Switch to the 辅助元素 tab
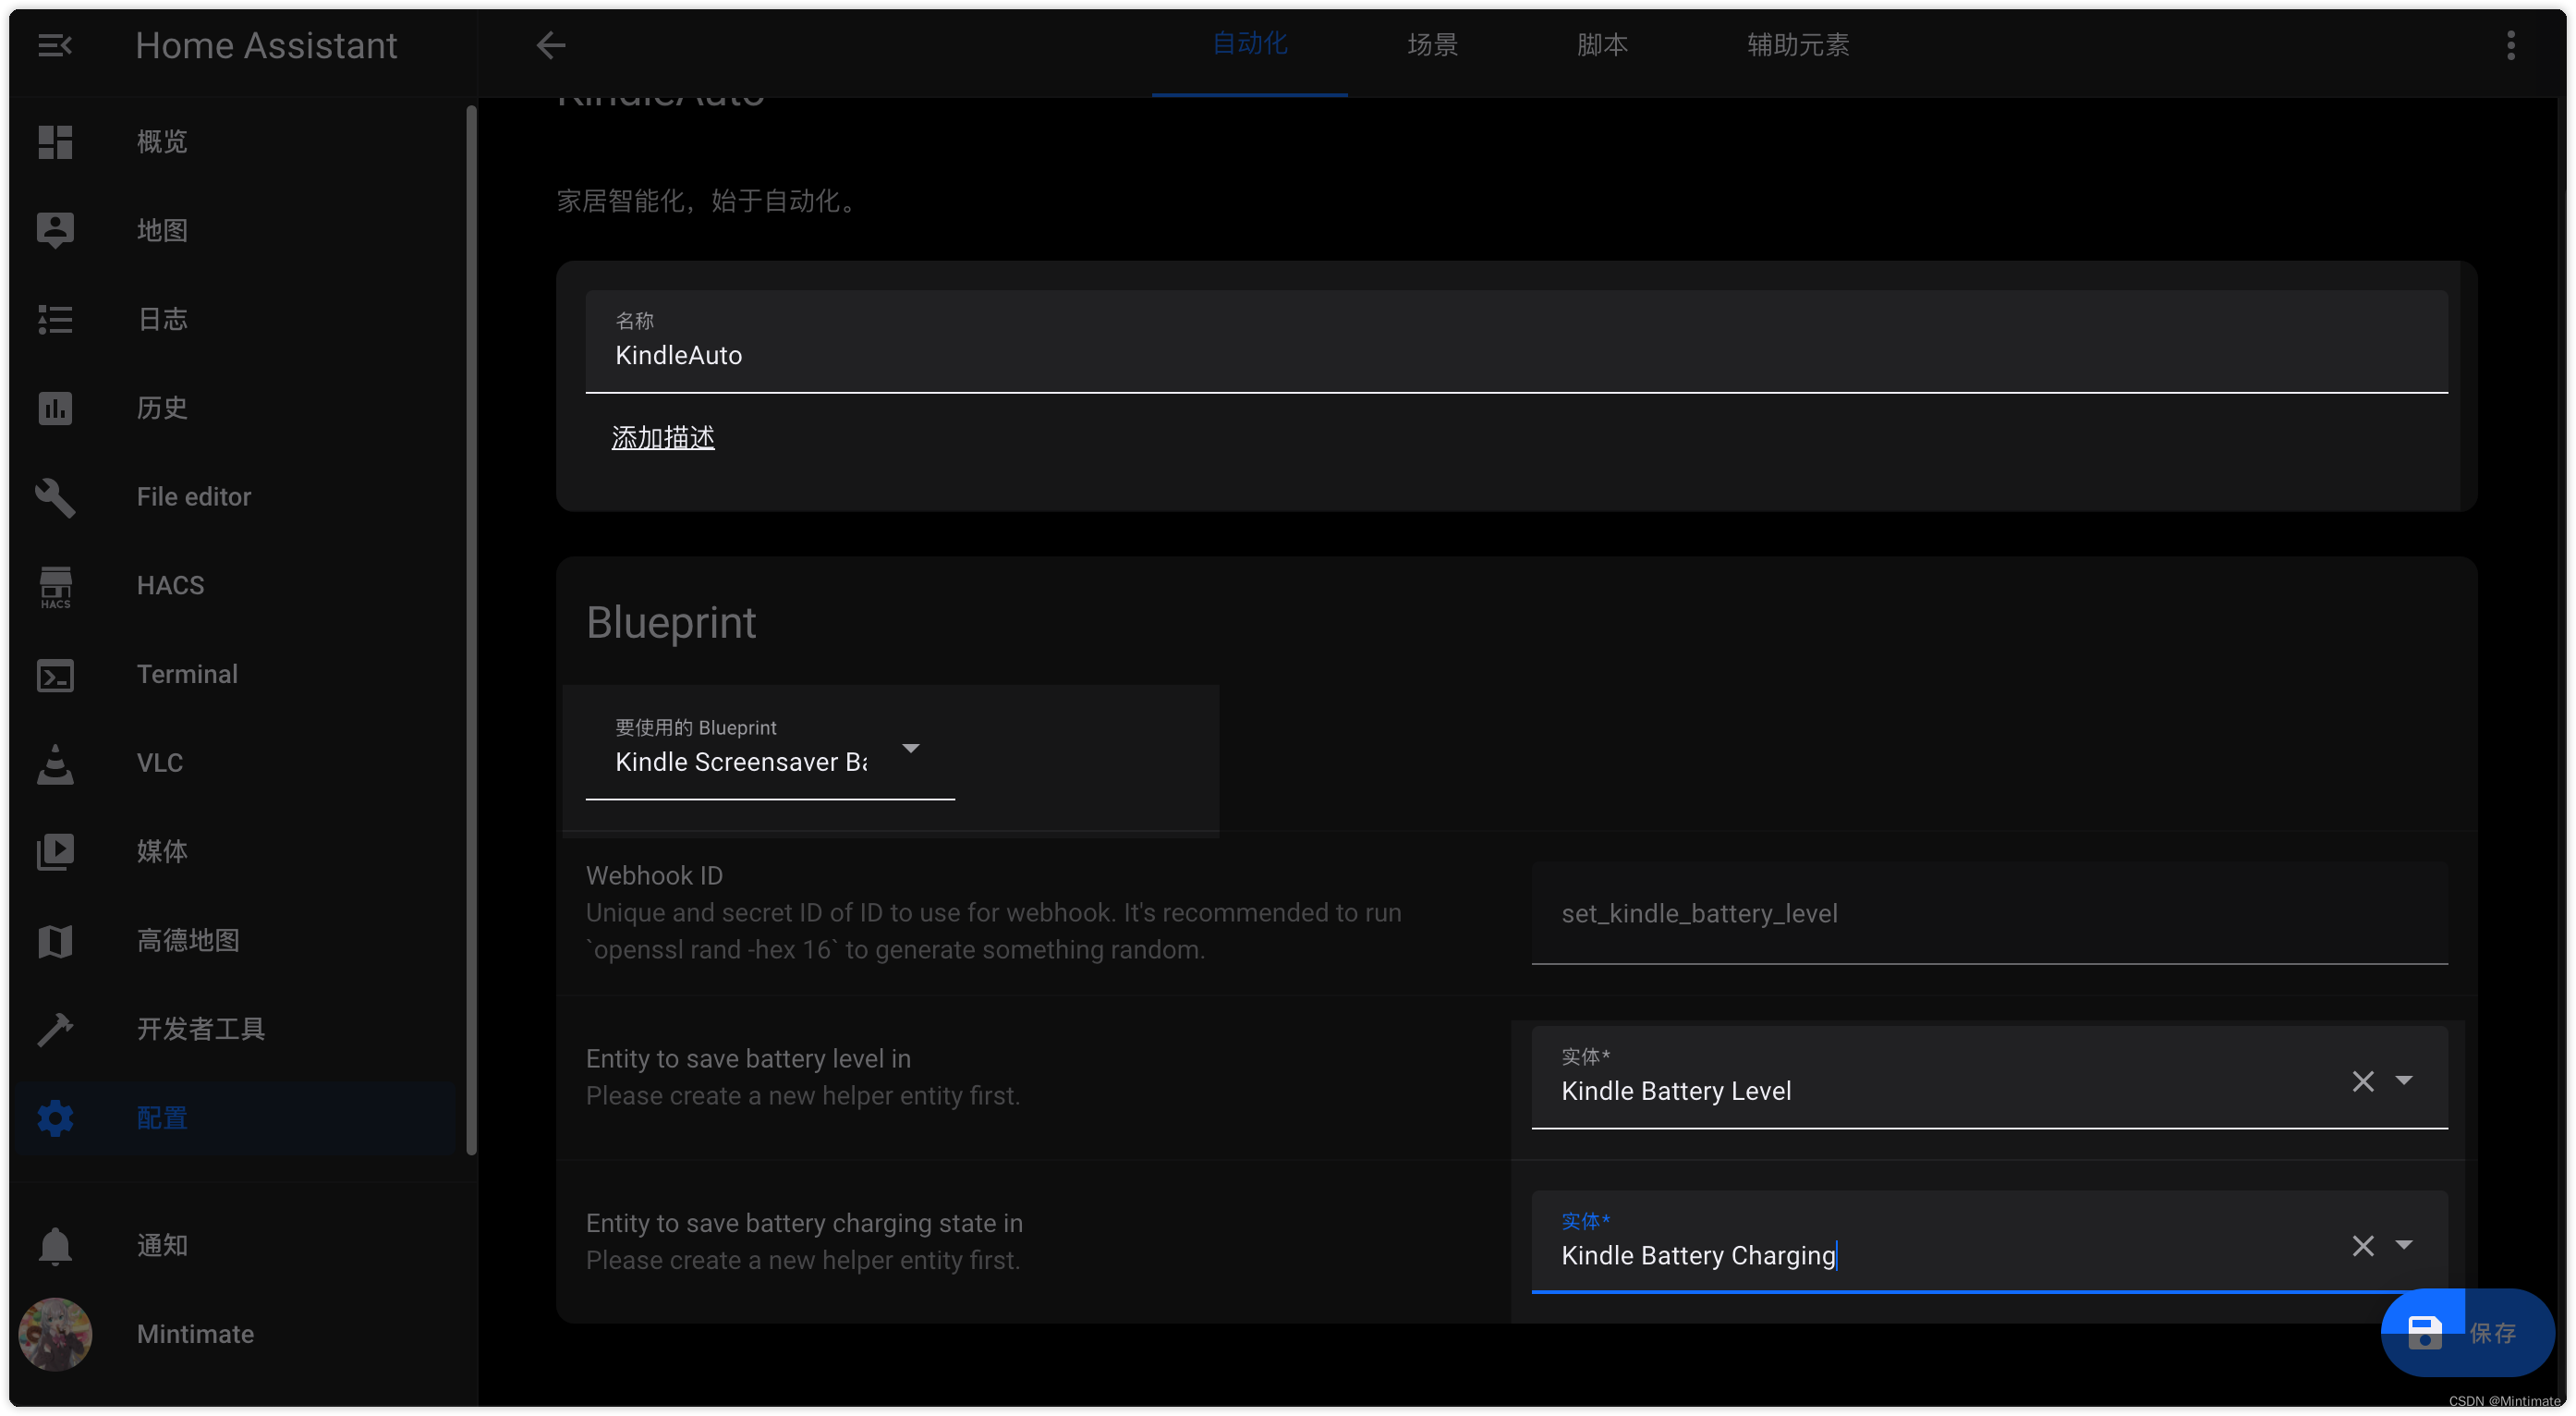2576x1416 pixels. click(1797, 44)
